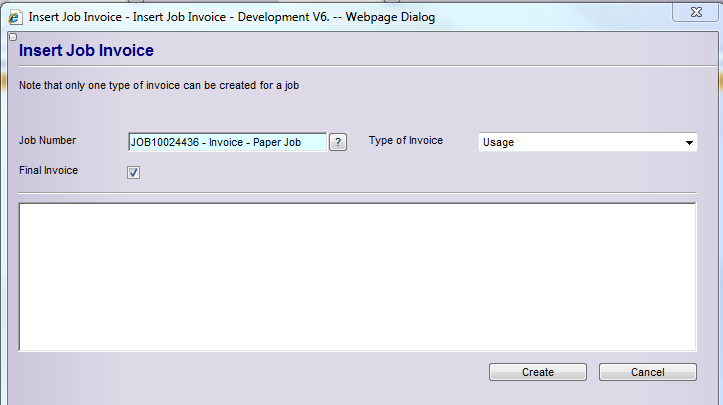Click into the Job Number input field
This screenshot has height=405, width=723.
[x=227, y=142]
